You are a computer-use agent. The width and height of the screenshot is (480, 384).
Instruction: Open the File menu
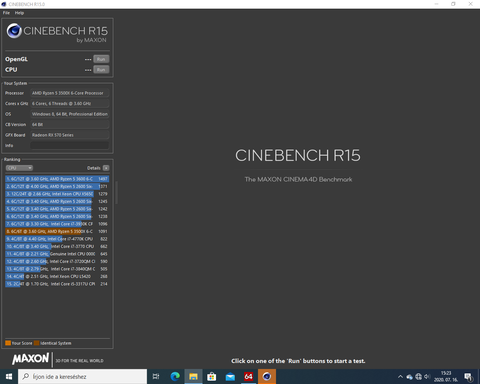tap(6, 13)
